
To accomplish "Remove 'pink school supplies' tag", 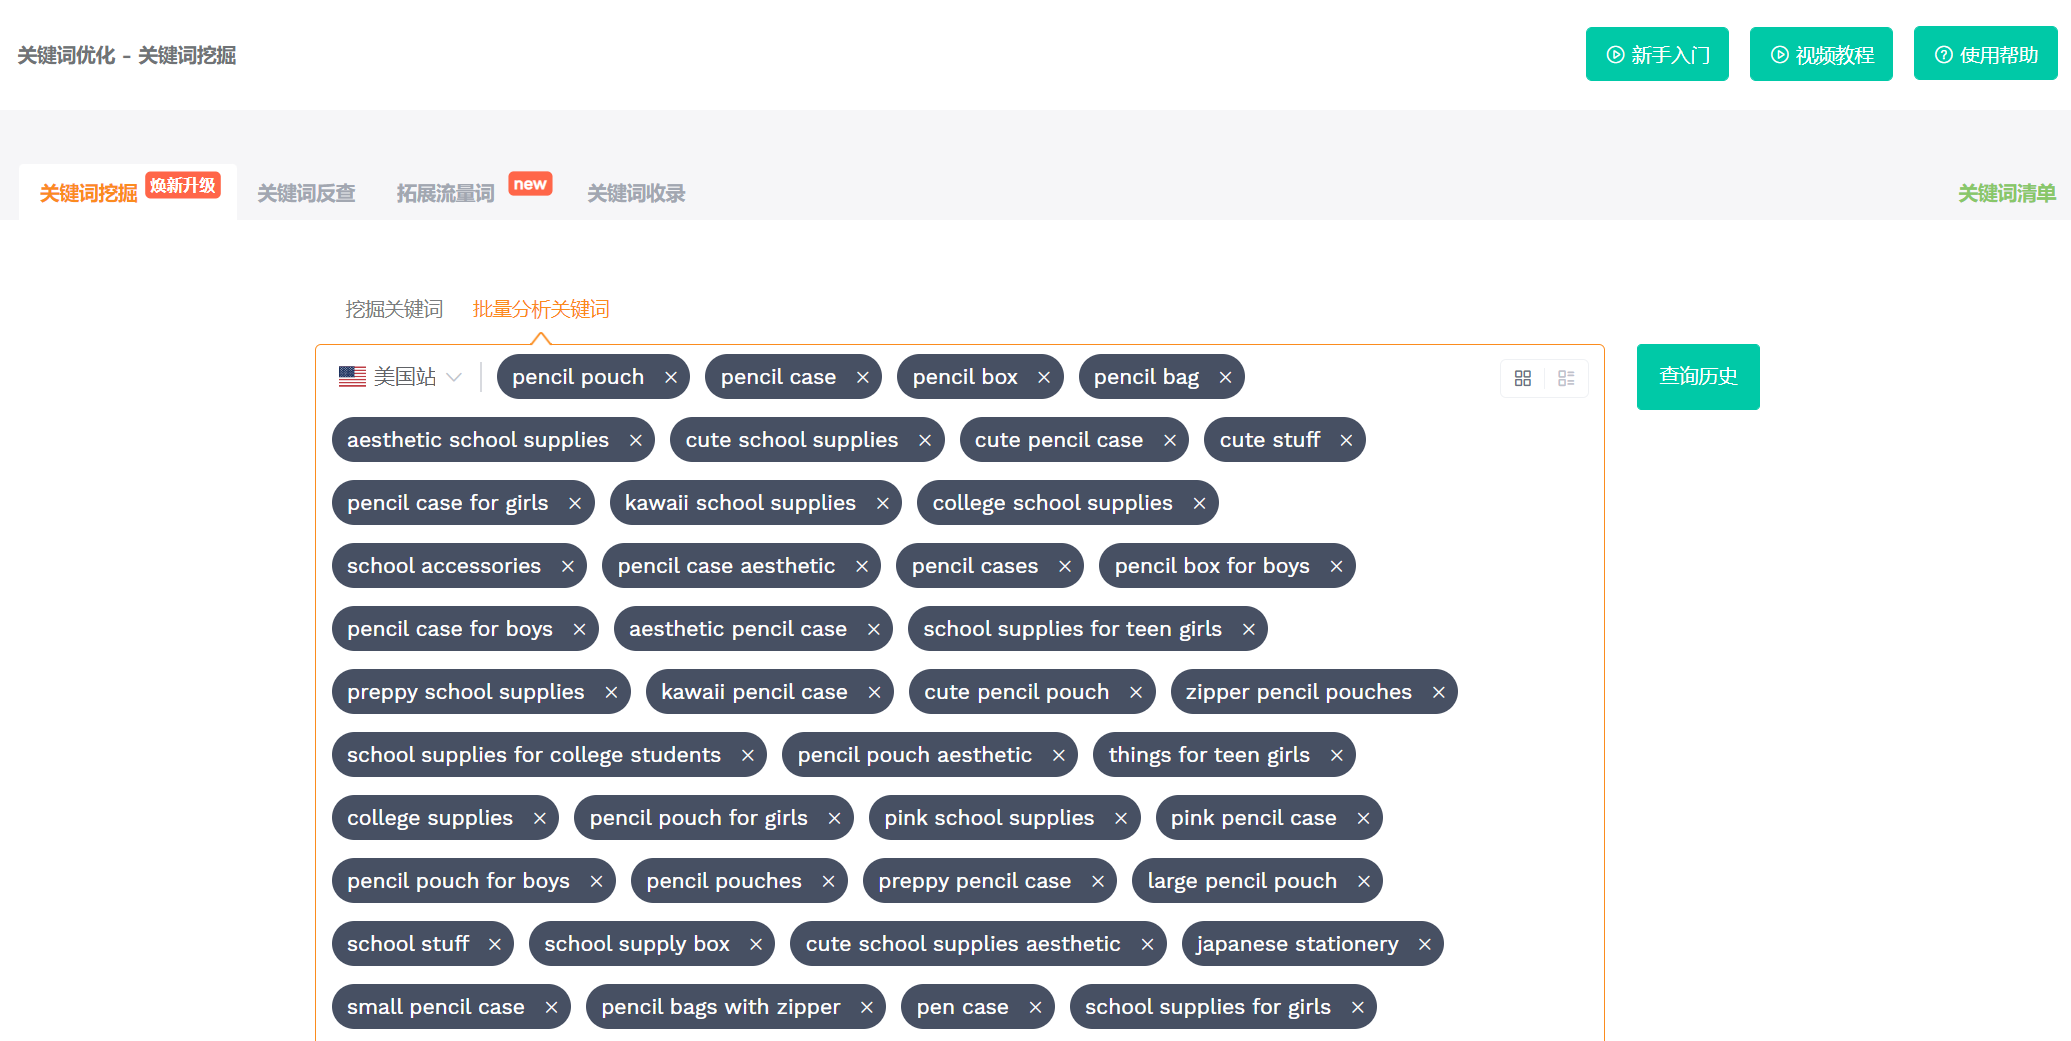I will coord(1121,819).
